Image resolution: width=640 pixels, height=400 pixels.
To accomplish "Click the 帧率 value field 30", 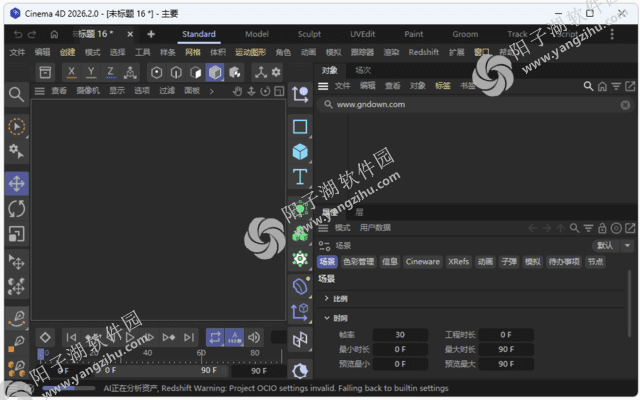I will [x=400, y=335].
